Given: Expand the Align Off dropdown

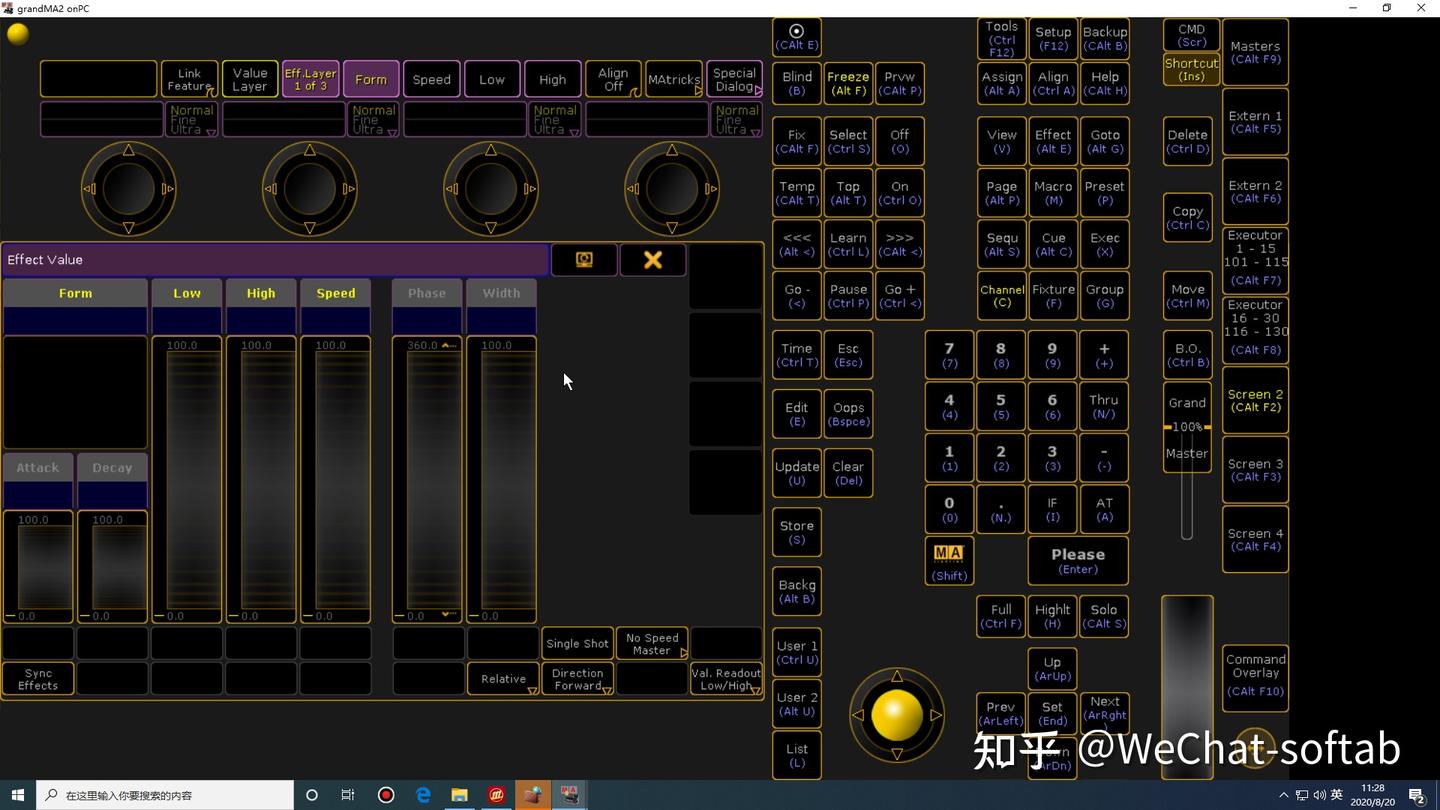Looking at the screenshot, I should [x=613, y=79].
